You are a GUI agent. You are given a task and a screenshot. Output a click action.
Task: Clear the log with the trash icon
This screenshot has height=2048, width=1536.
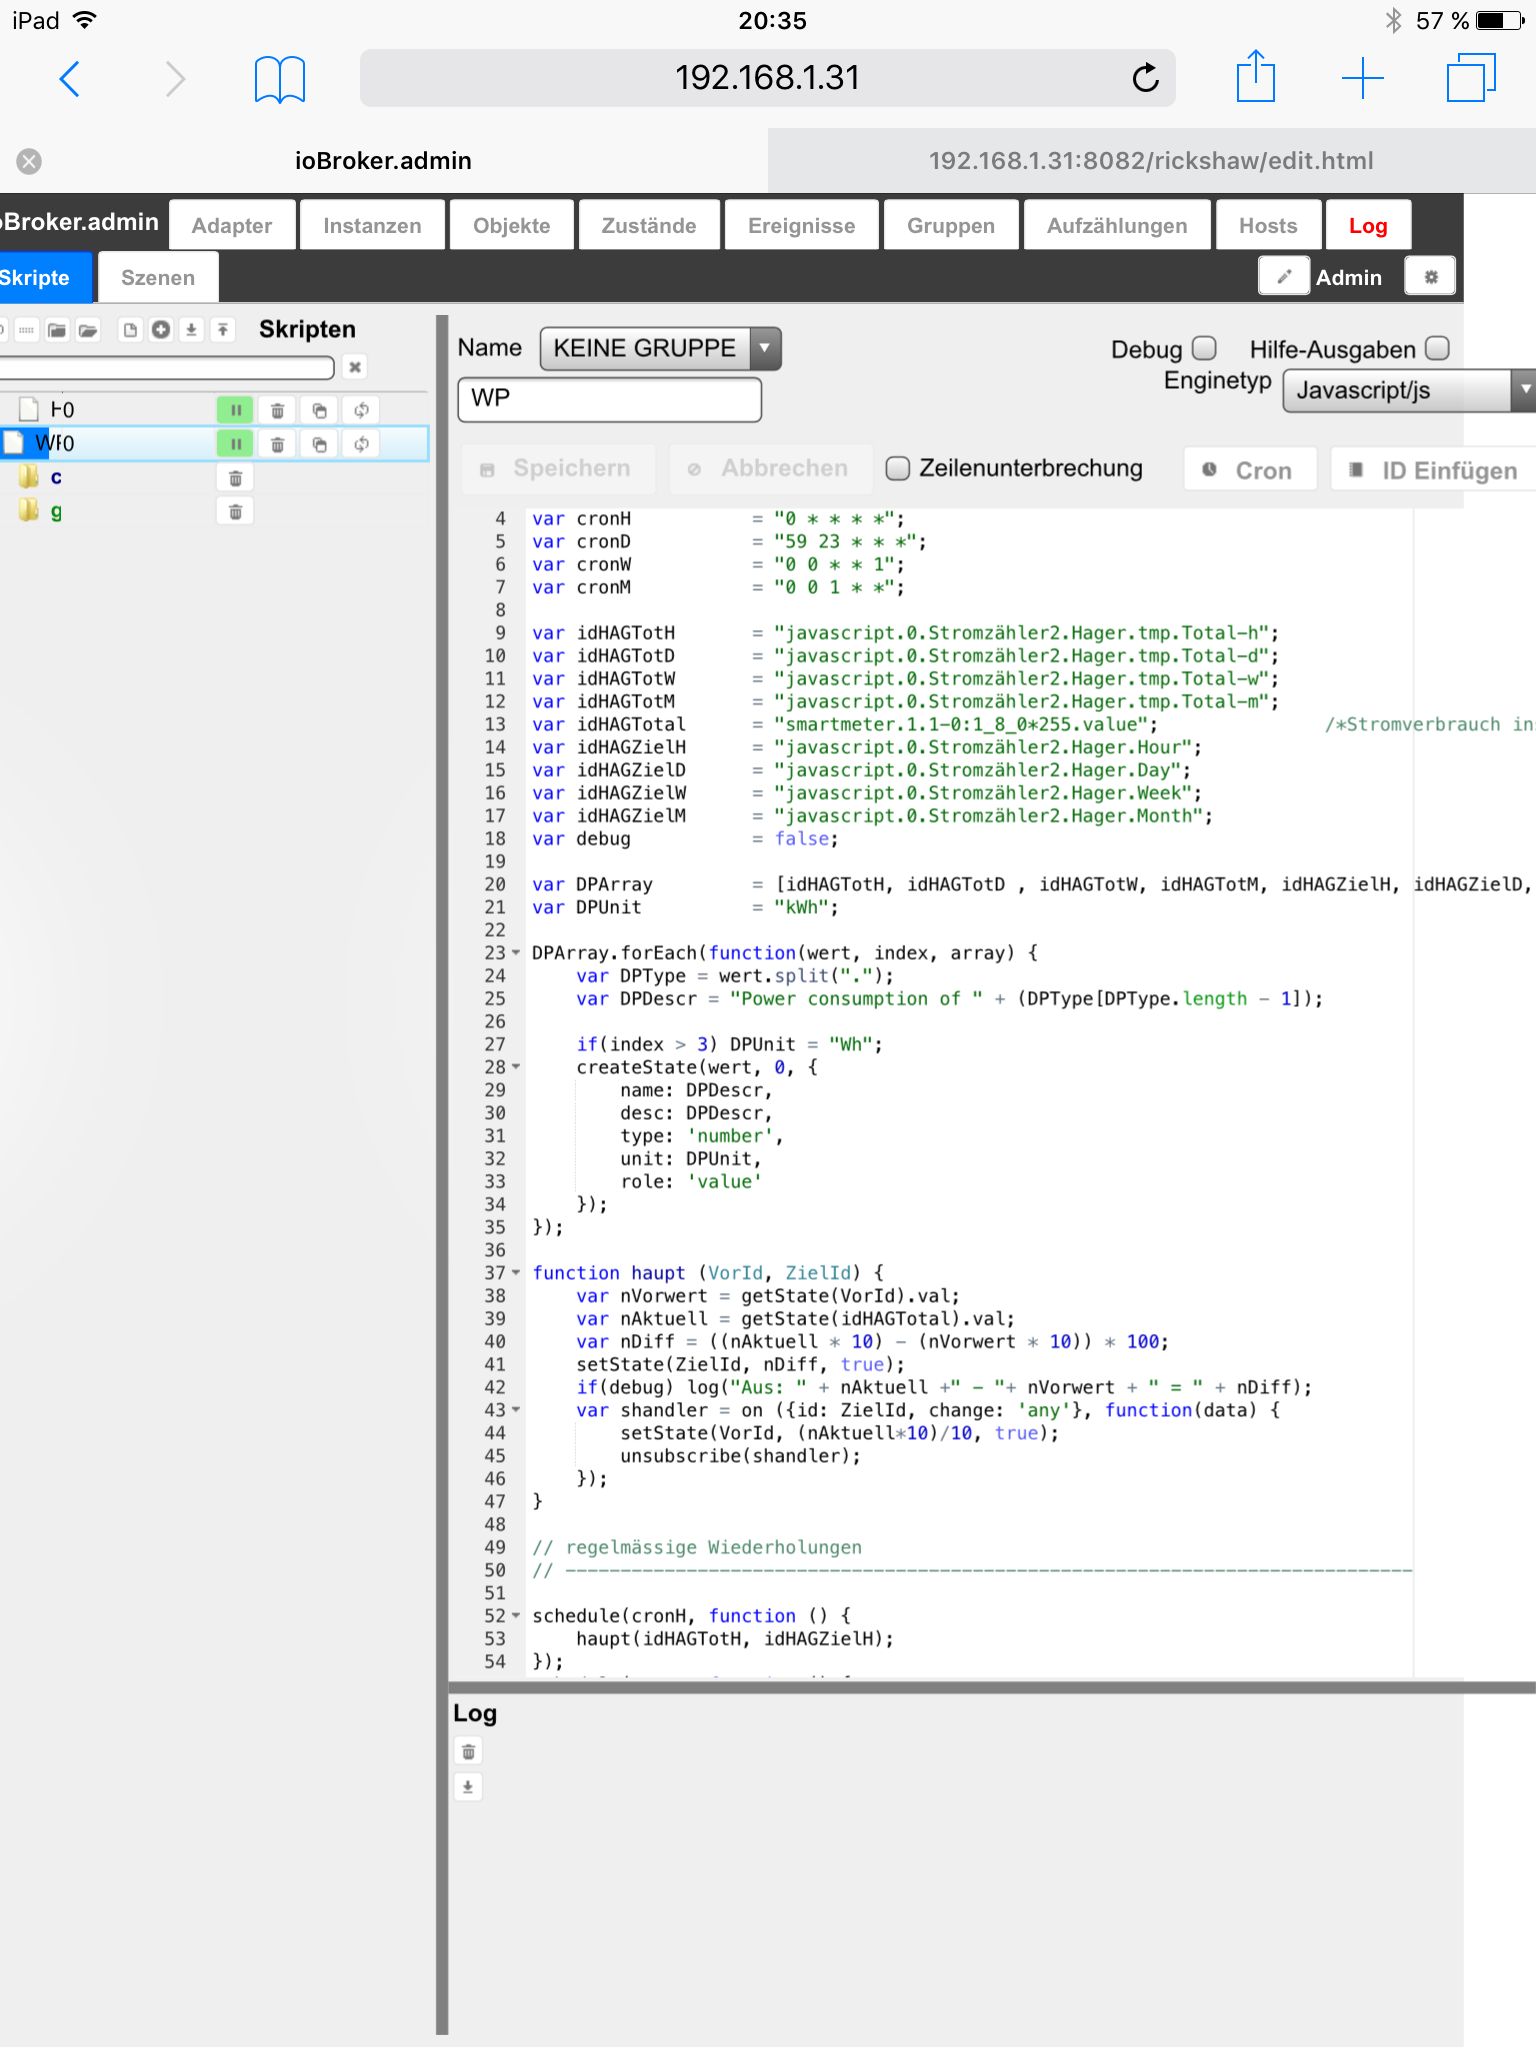(468, 1752)
